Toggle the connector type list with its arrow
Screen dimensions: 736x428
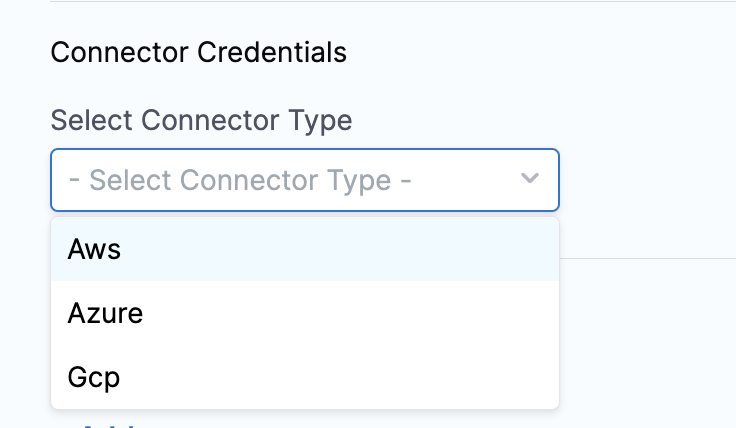tap(530, 180)
